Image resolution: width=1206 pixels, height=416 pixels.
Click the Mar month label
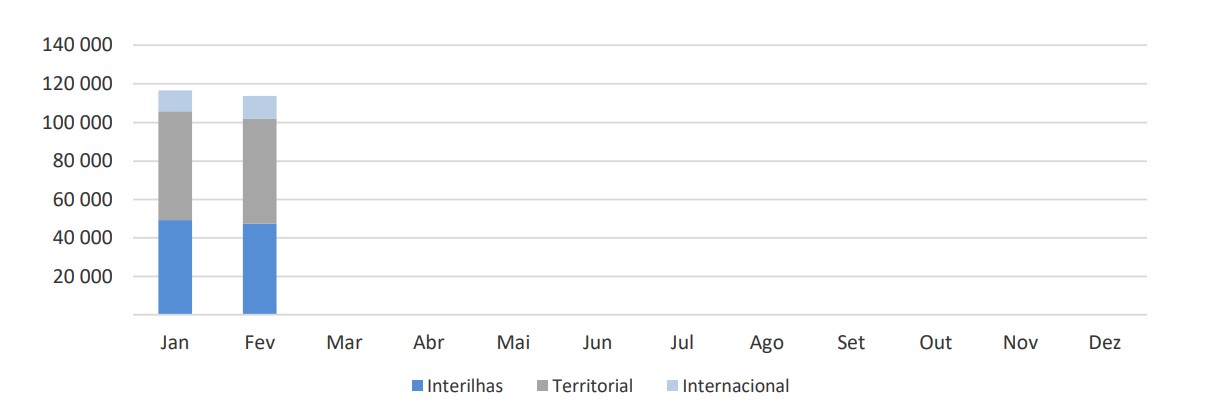click(x=344, y=343)
